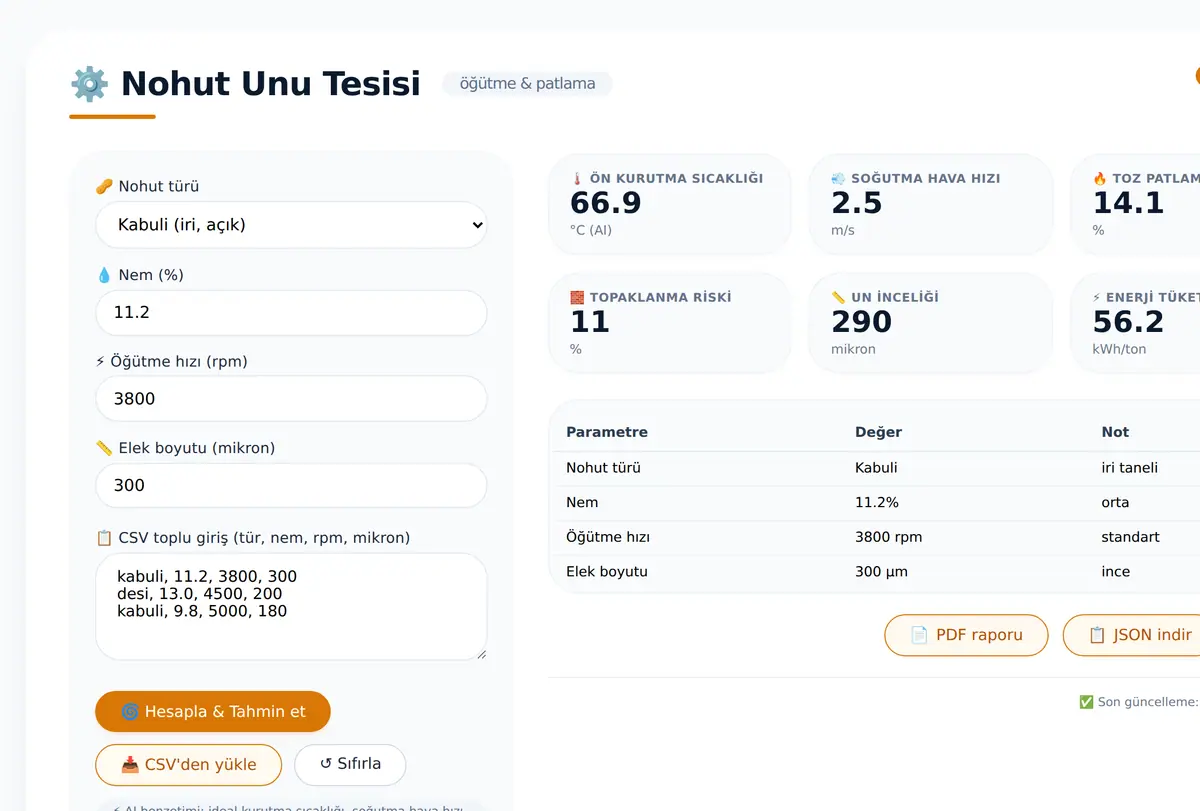Click the 14.1 dust explosion percentage

tap(1128, 203)
